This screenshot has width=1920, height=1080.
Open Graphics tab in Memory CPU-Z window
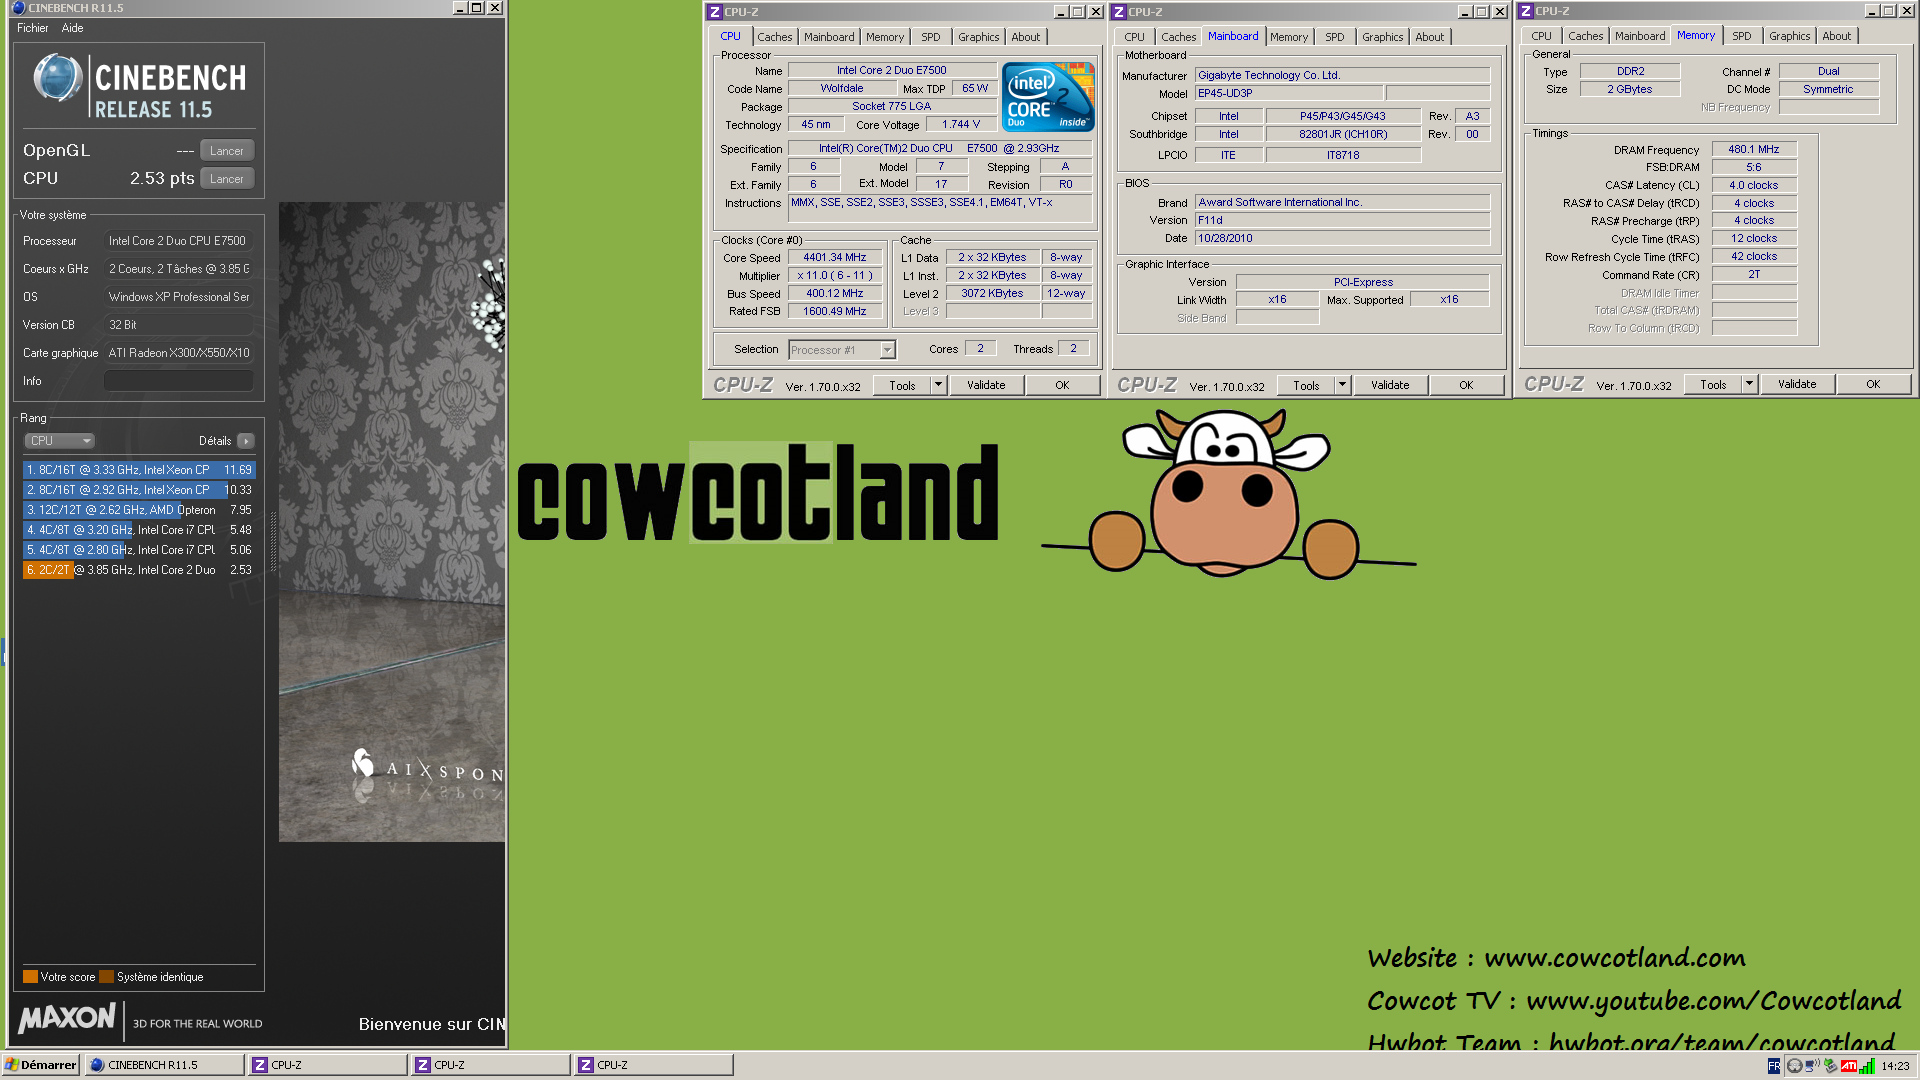(x=1789, y=36)
